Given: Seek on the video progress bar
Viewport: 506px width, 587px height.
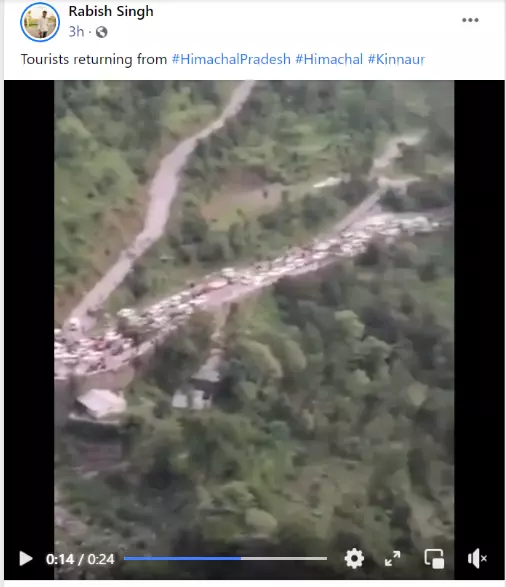Looking at the screenshot, I should pyautogui.click(x=225, y=559).
